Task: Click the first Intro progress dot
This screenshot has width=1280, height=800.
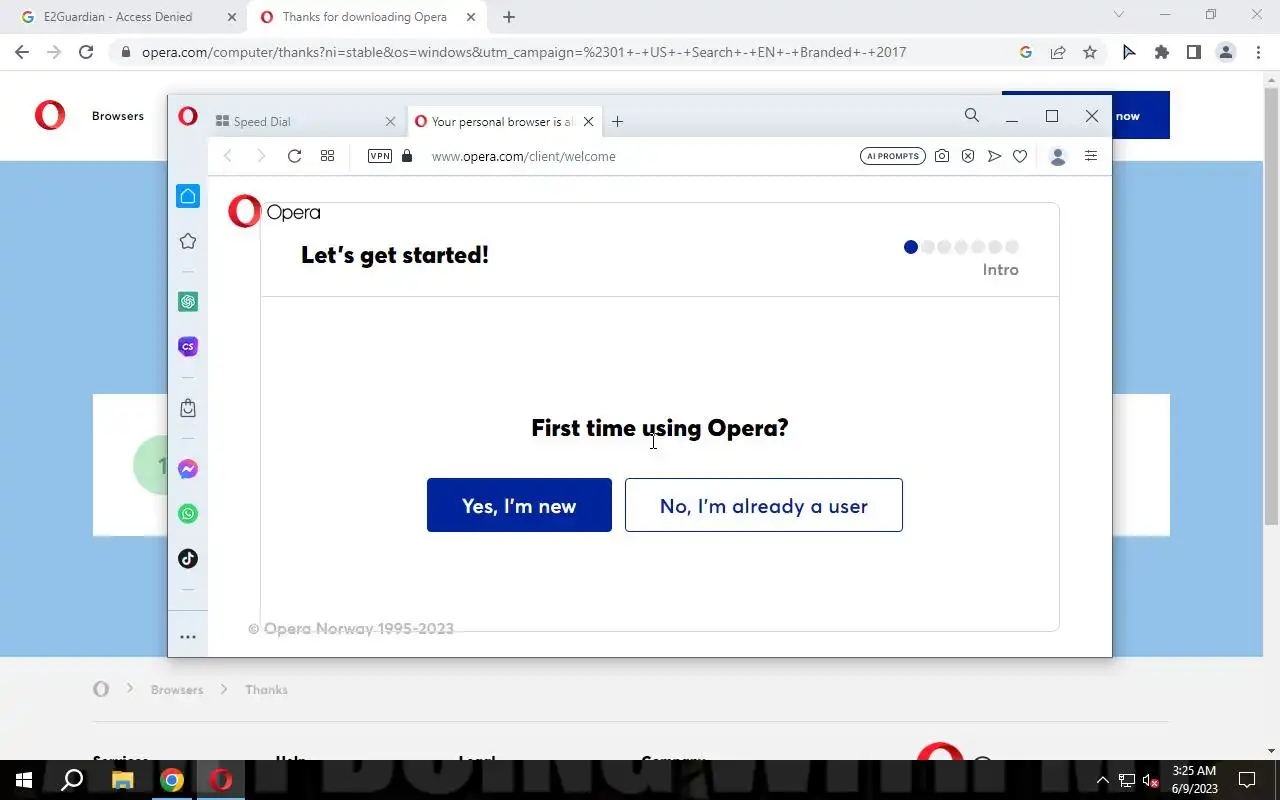Action: (910, 247)
